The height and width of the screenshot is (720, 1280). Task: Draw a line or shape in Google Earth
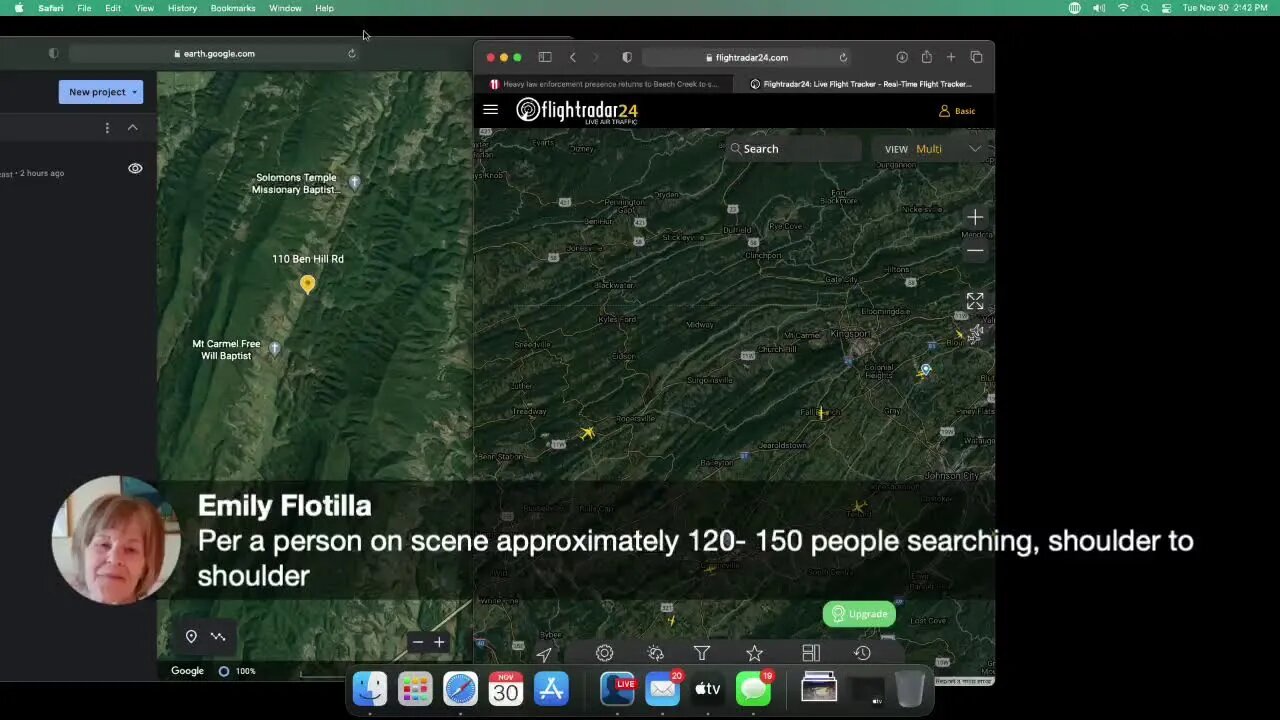click(x=218, y=637)
